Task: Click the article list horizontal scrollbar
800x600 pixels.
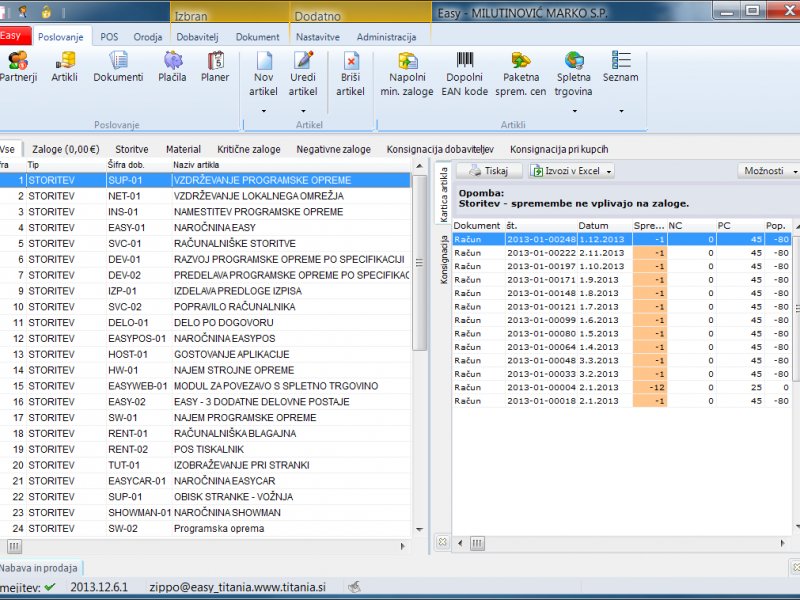Action: click(x=200, y=547)
